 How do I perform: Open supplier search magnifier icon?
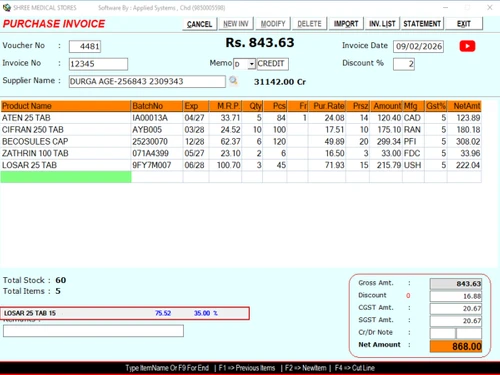[233, 80]
